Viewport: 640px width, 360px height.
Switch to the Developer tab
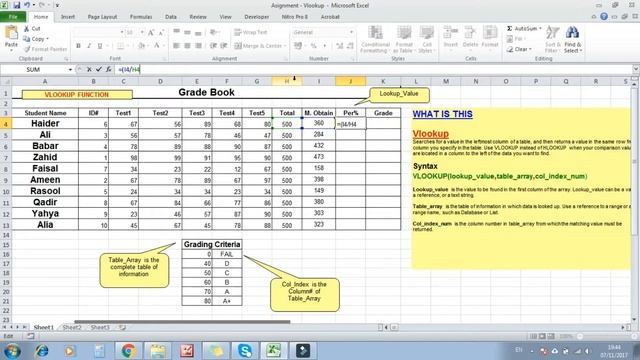257,17
